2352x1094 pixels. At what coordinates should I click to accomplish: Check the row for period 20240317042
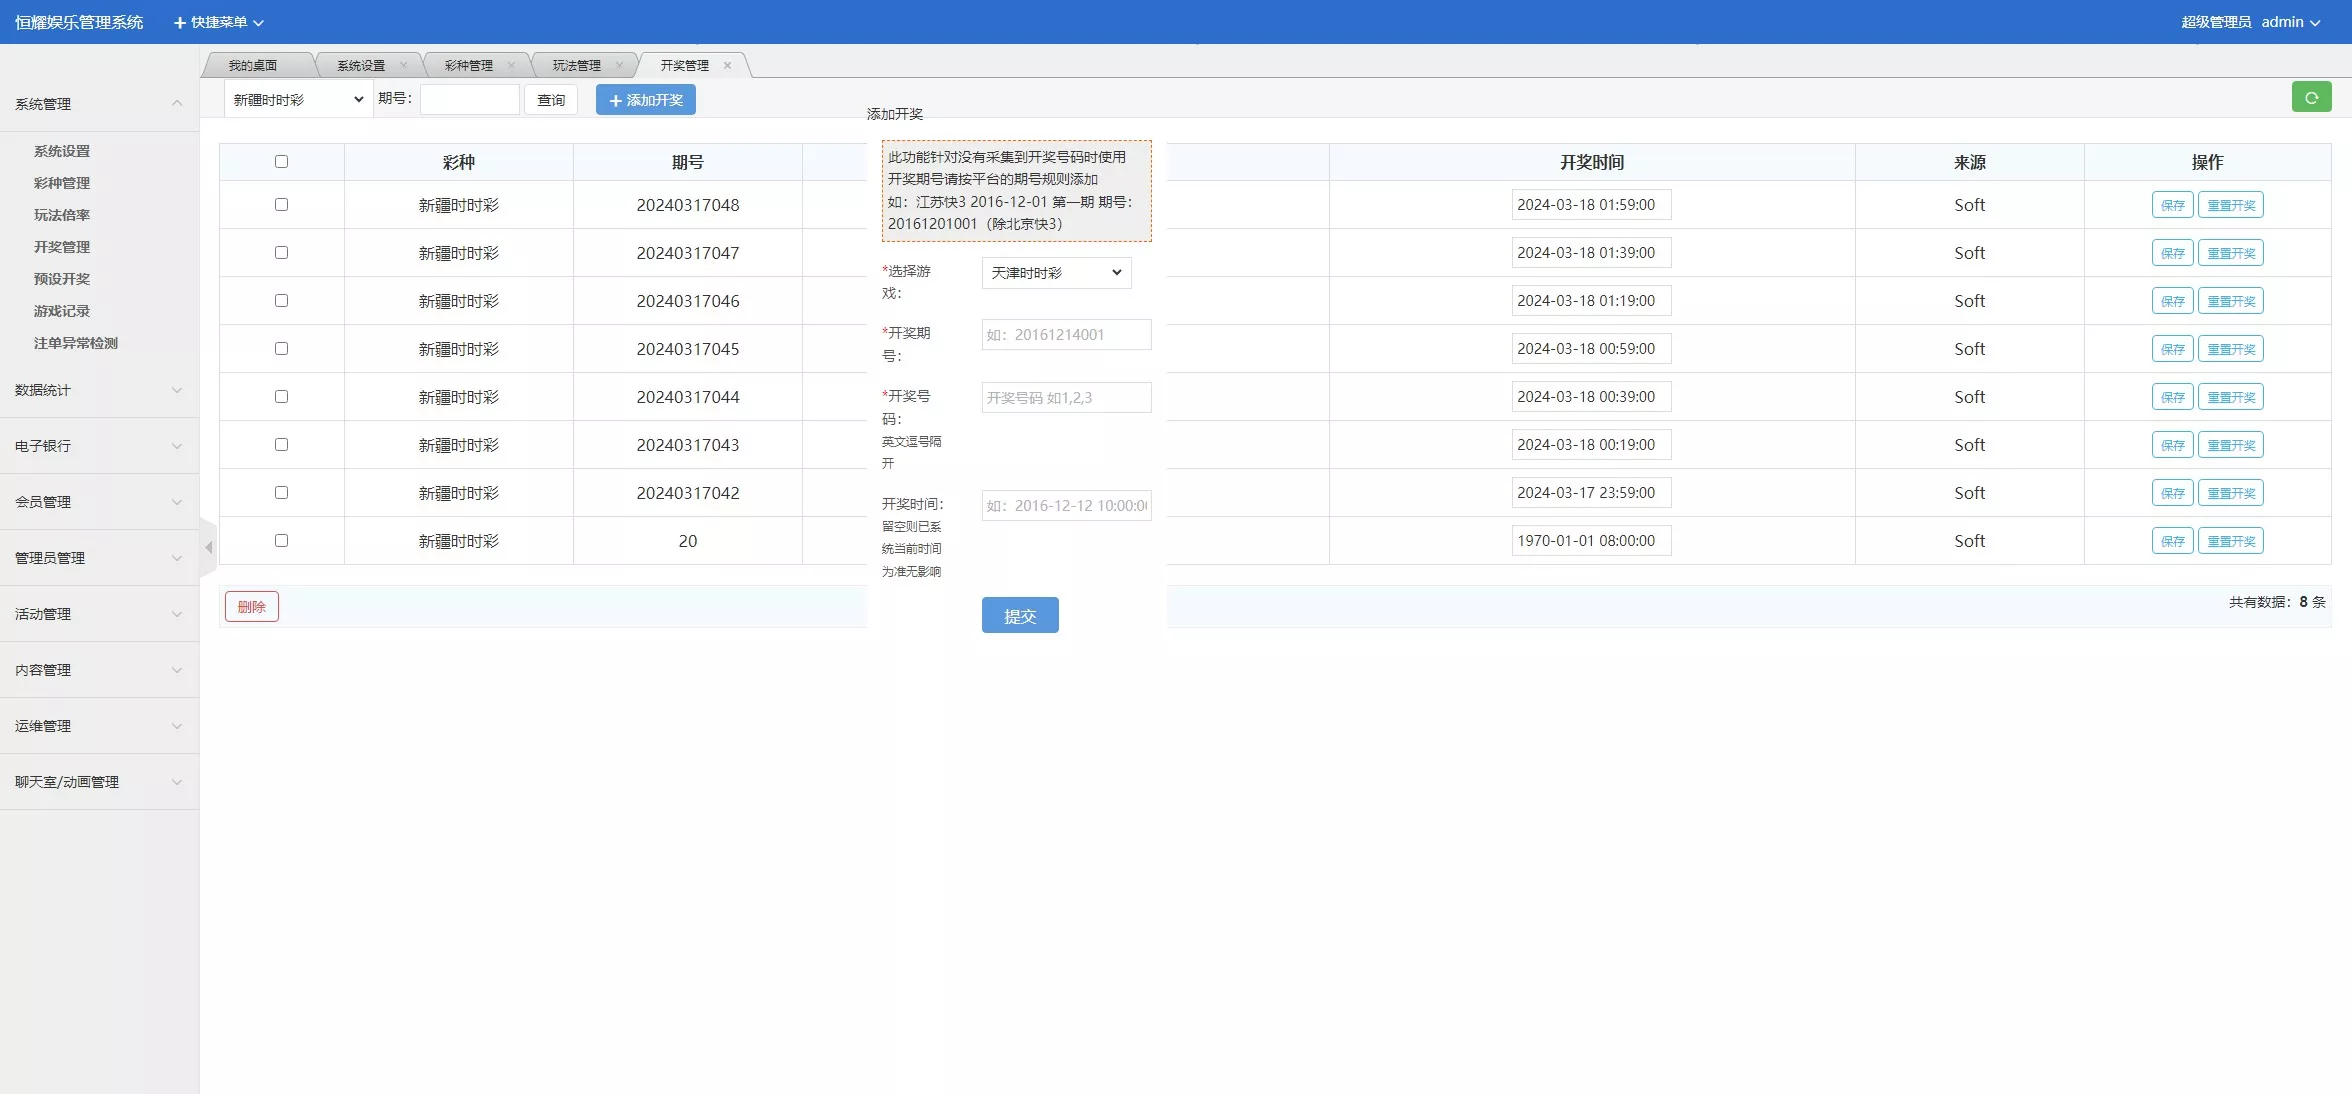click(x=281, y=492)
